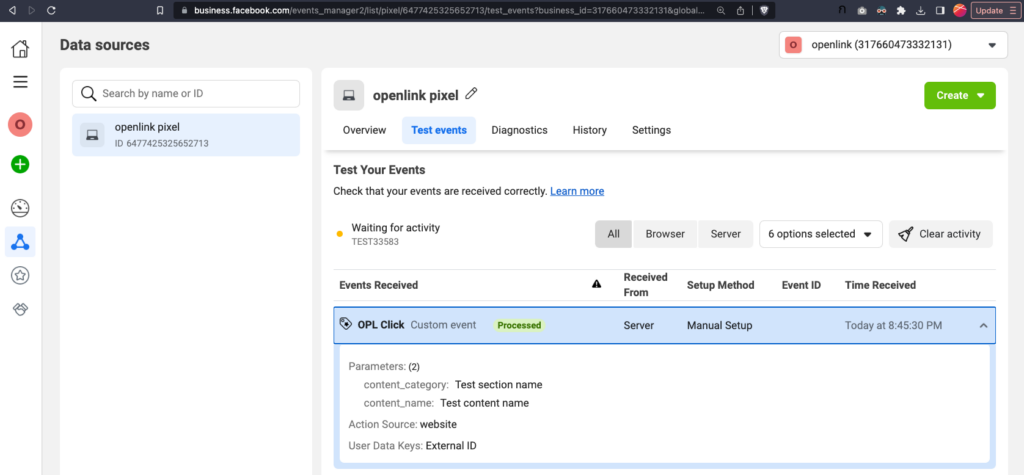Viewport: 1024px width, 475px height.
Task: Click pixel ID 6477425325652713 text
Action: (161, 143)
